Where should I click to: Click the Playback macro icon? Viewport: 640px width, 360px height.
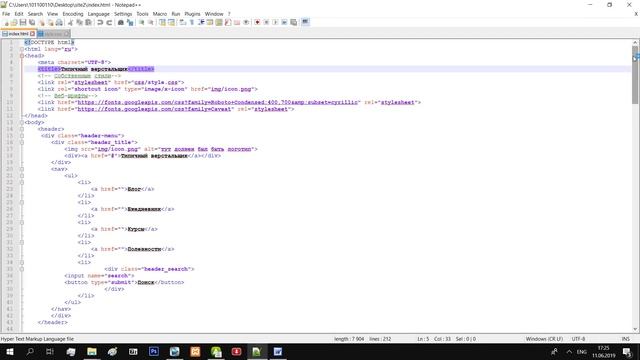(275, 22)
